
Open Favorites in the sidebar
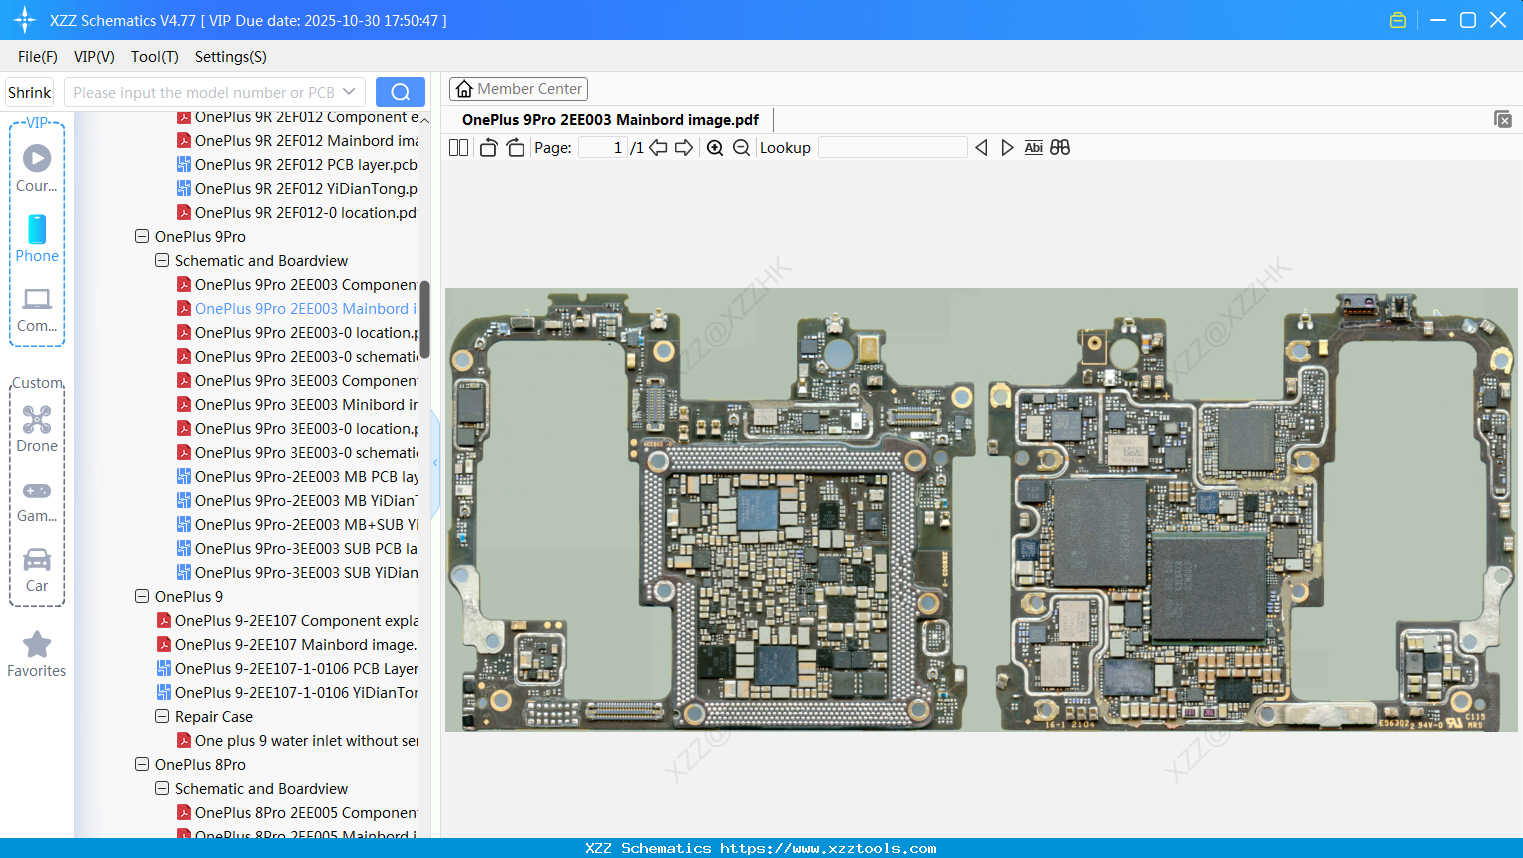click(x=37, y=654)
